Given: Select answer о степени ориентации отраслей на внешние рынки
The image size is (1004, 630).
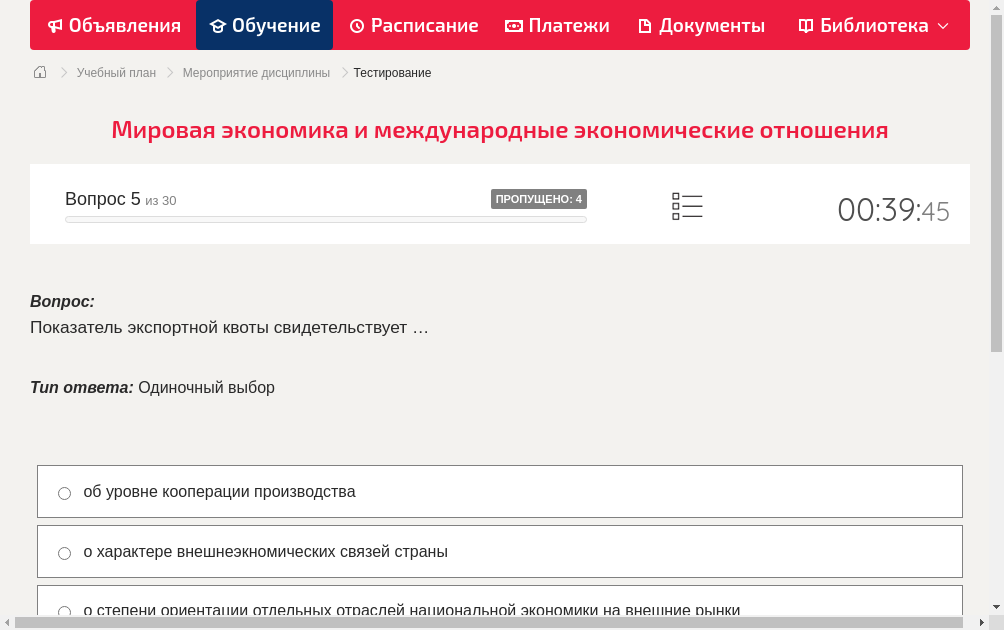Looking at the screenshot, I should pos(64,611).
